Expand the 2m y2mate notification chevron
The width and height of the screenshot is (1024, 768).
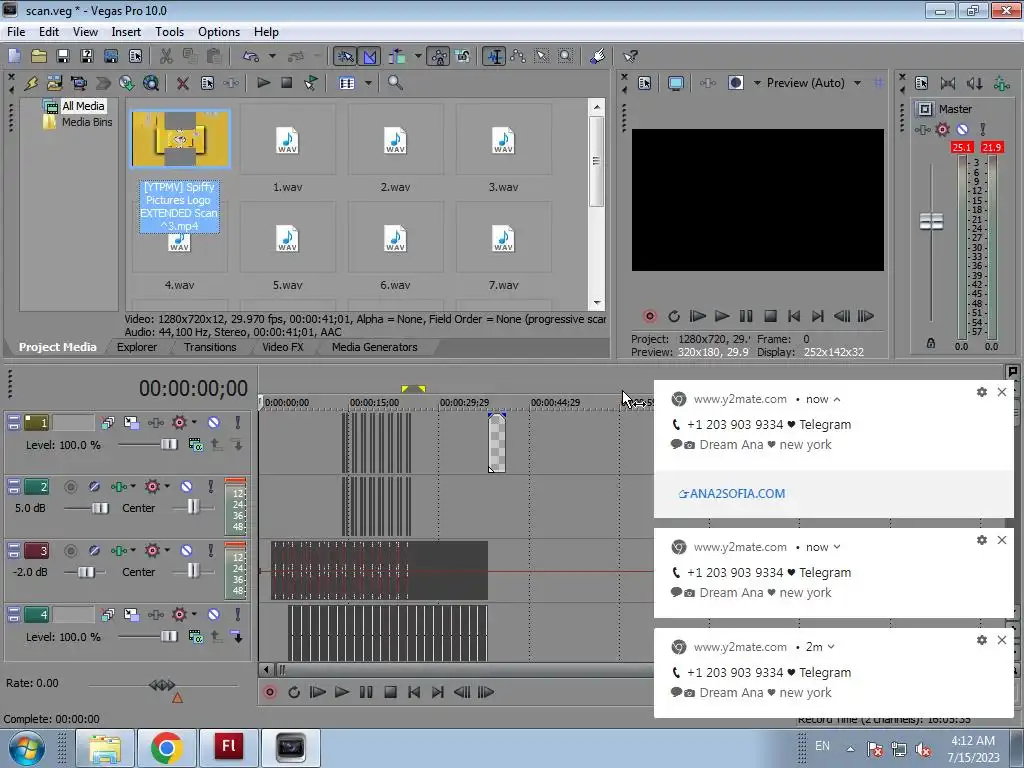tap(831, 647)
